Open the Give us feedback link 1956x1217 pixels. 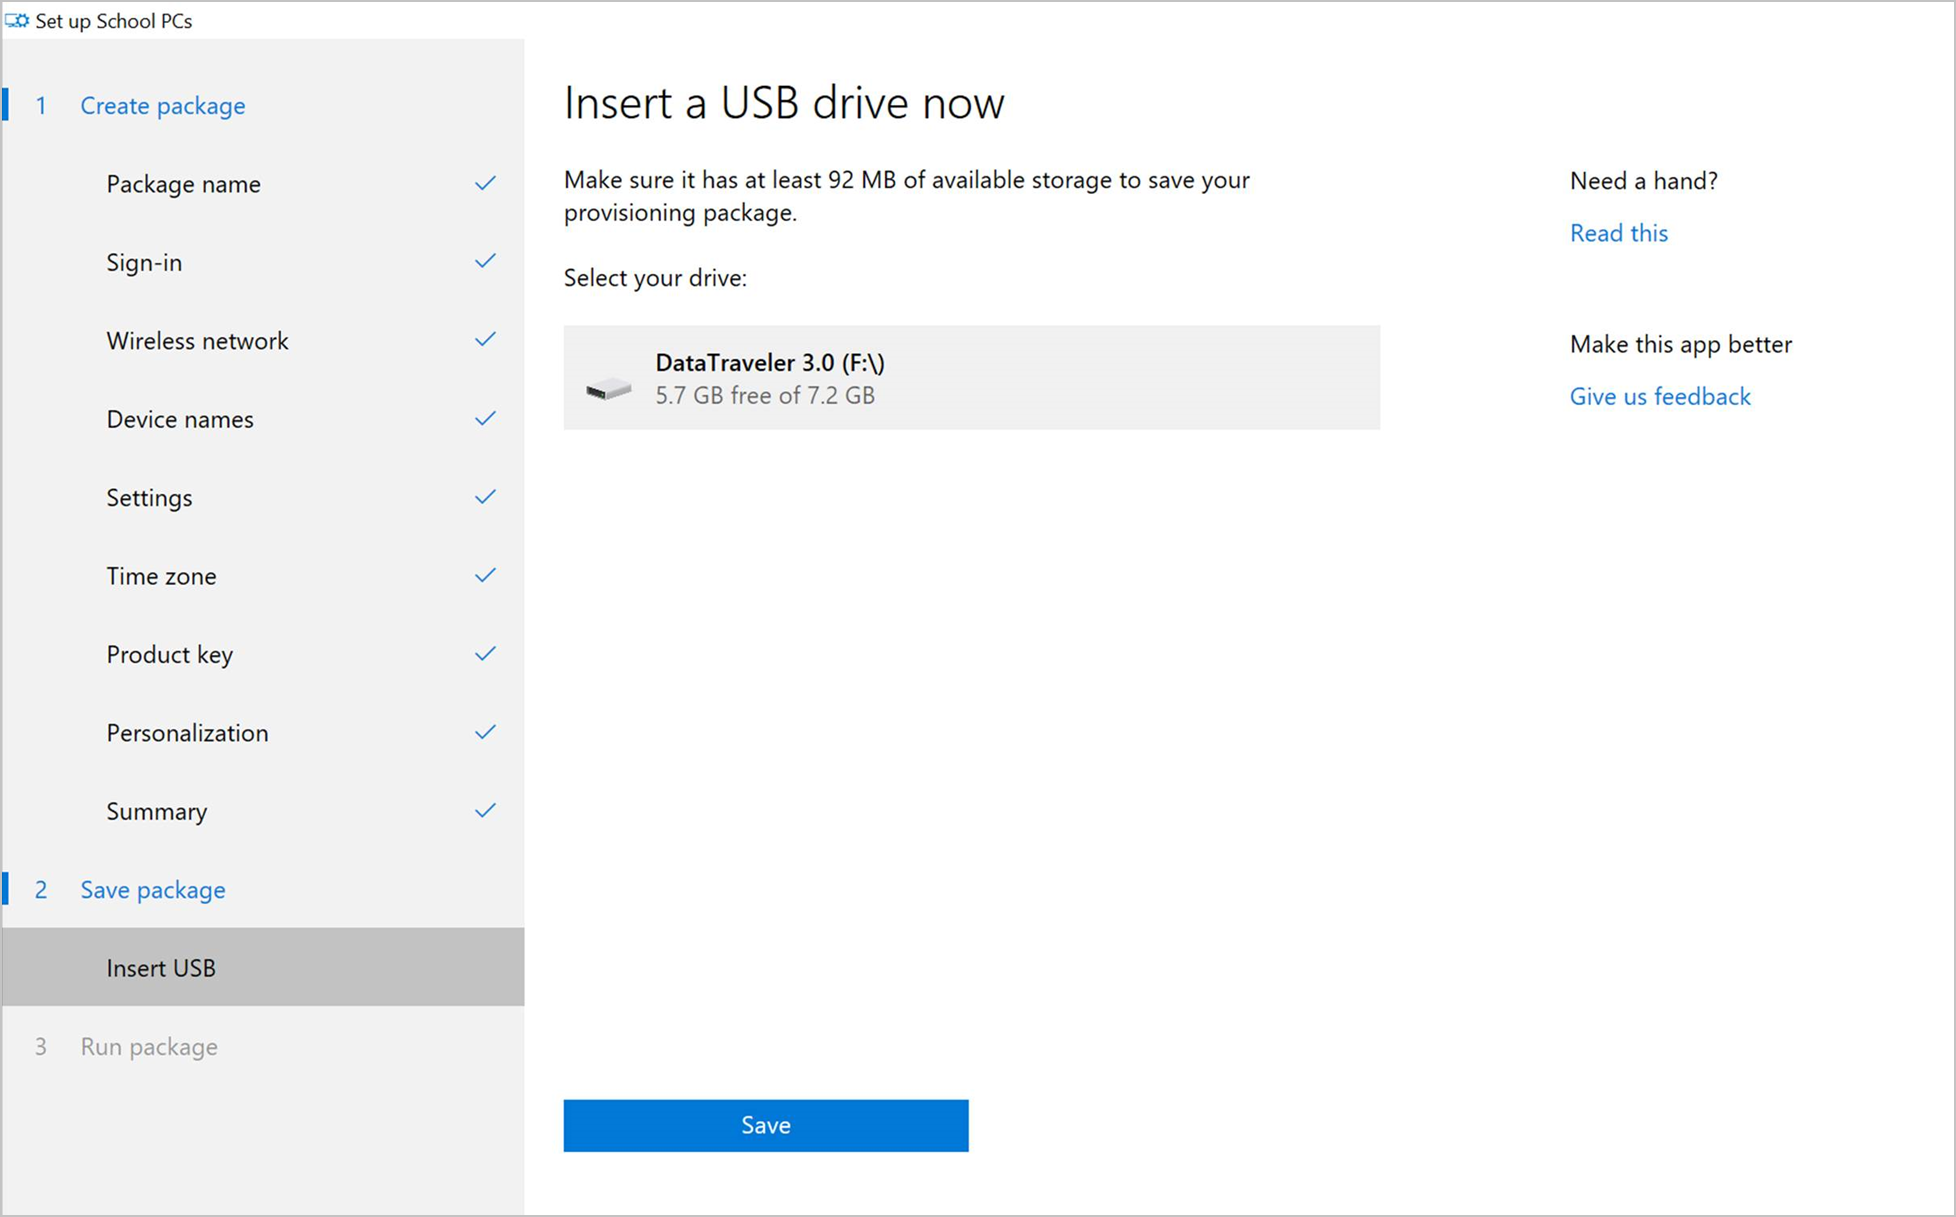tap(1659, 396)
